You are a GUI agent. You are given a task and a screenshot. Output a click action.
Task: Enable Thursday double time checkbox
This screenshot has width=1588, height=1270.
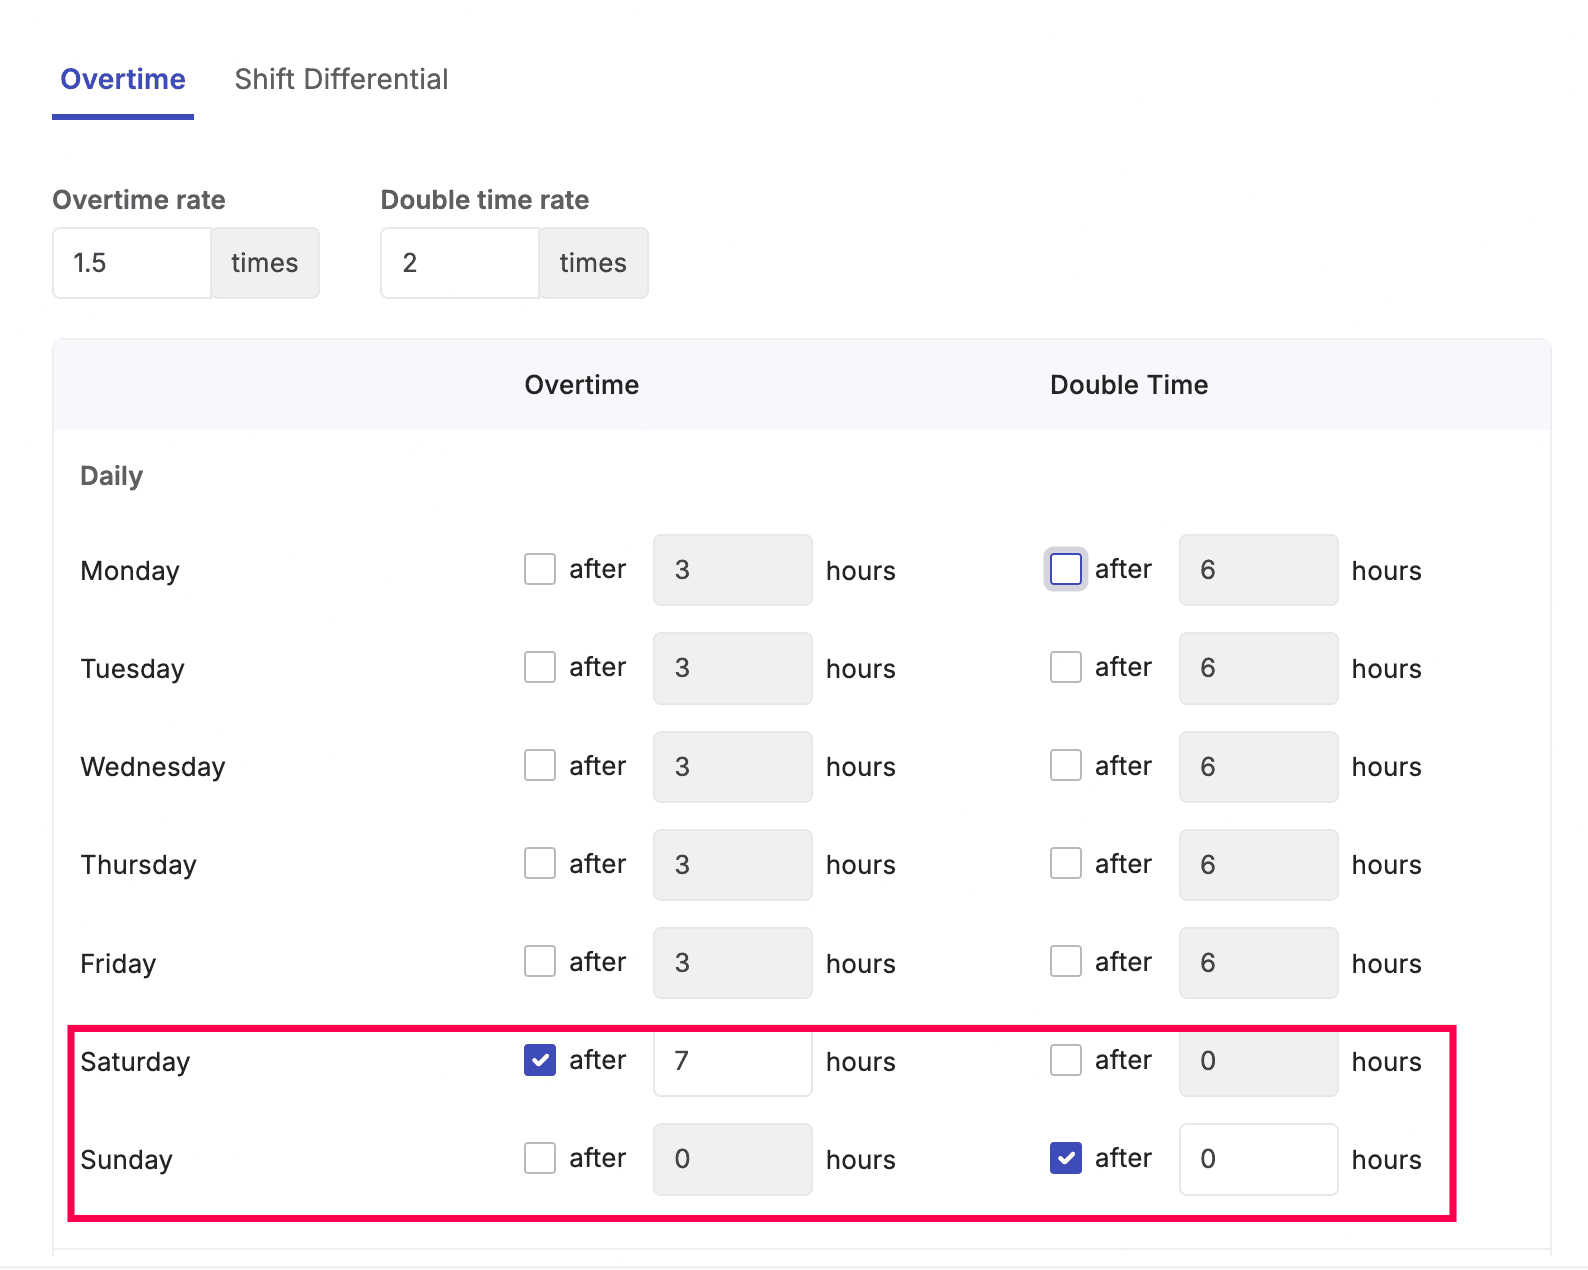coord(1066,863)
